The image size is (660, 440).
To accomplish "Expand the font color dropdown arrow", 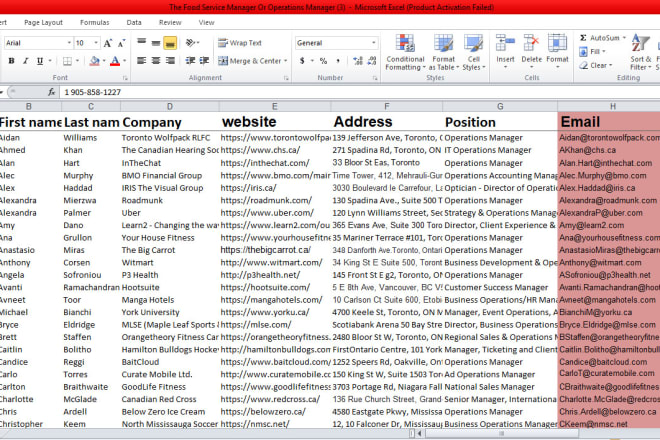I will pos(125,61).
